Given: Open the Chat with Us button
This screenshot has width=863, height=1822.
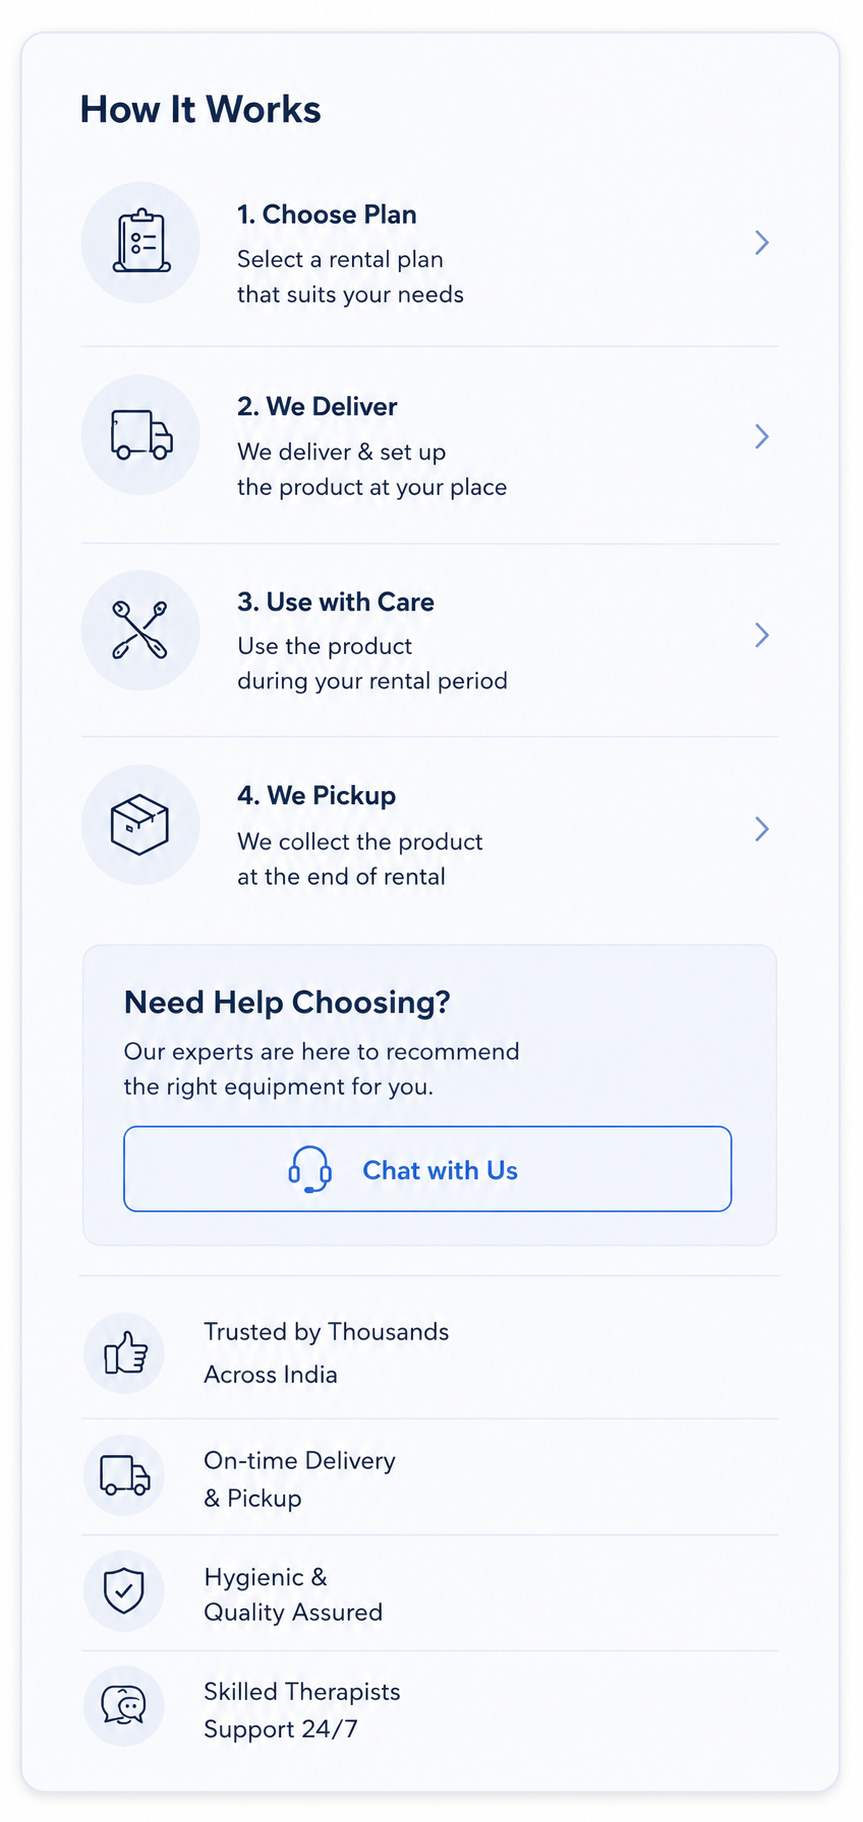Looking at the screenshot, I should coord(428,1169).
